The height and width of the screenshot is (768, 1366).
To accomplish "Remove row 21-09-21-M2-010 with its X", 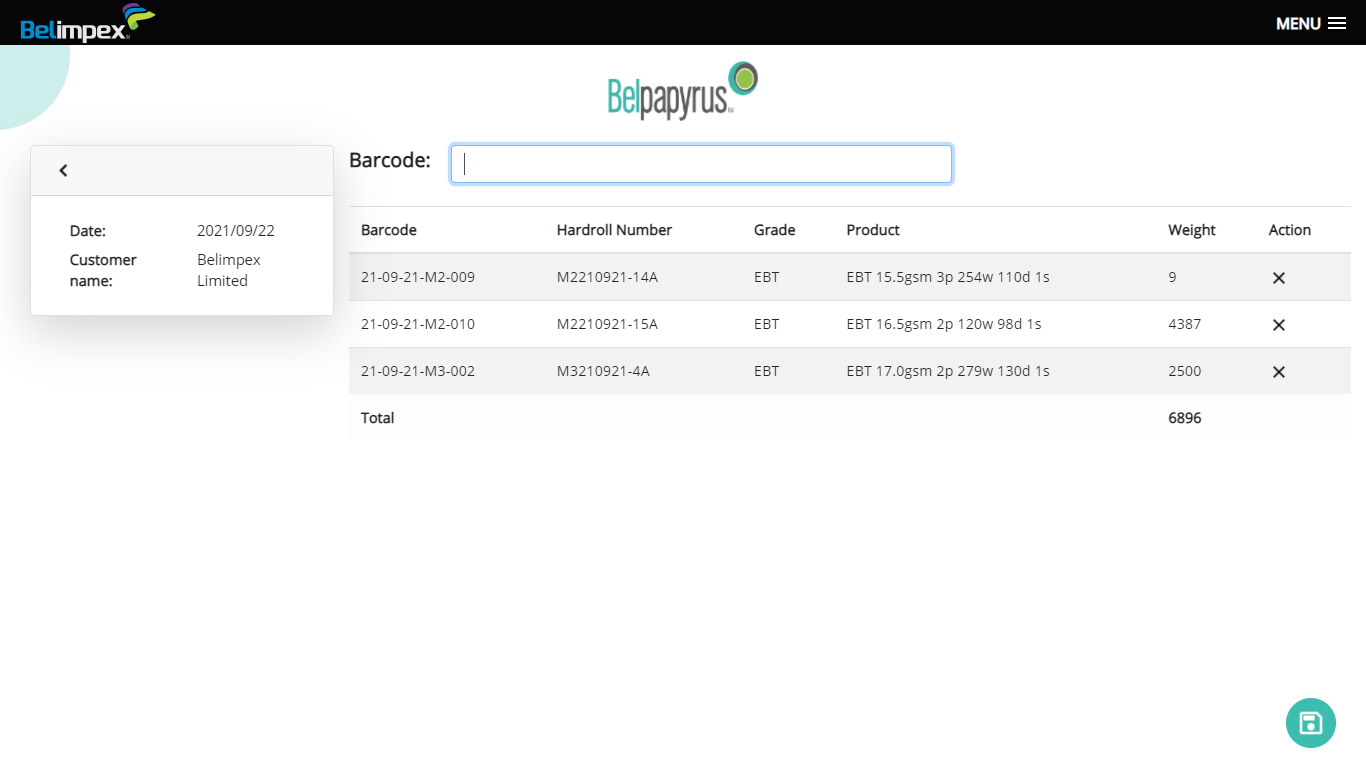I will tap(1278, 325).
